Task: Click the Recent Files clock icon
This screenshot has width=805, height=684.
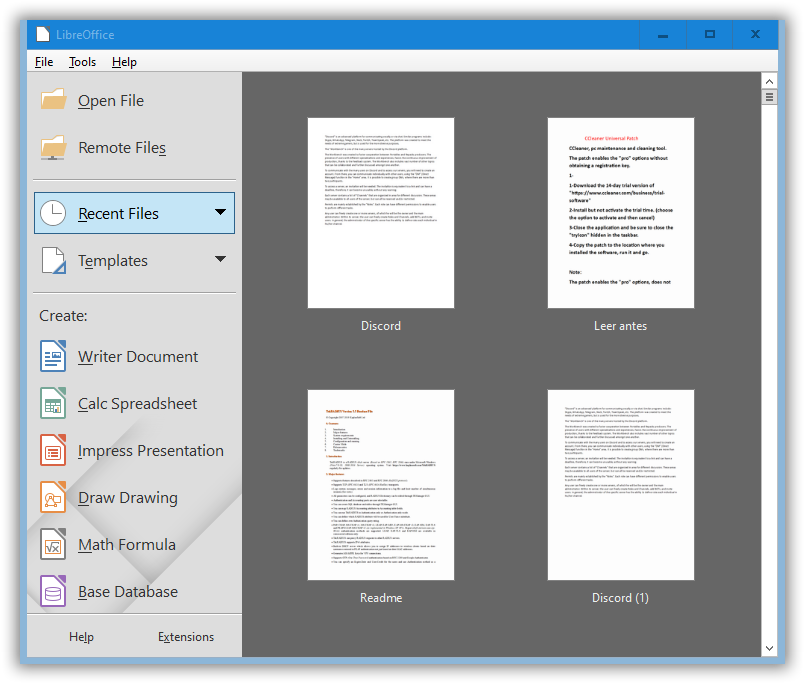Action: tap(53, 213)
